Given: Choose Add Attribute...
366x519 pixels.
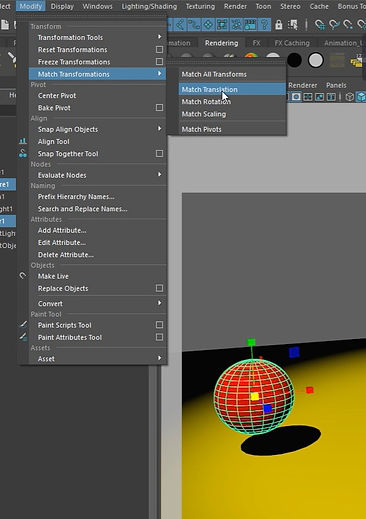Looking at the screenshot, I should pos(97,230).
